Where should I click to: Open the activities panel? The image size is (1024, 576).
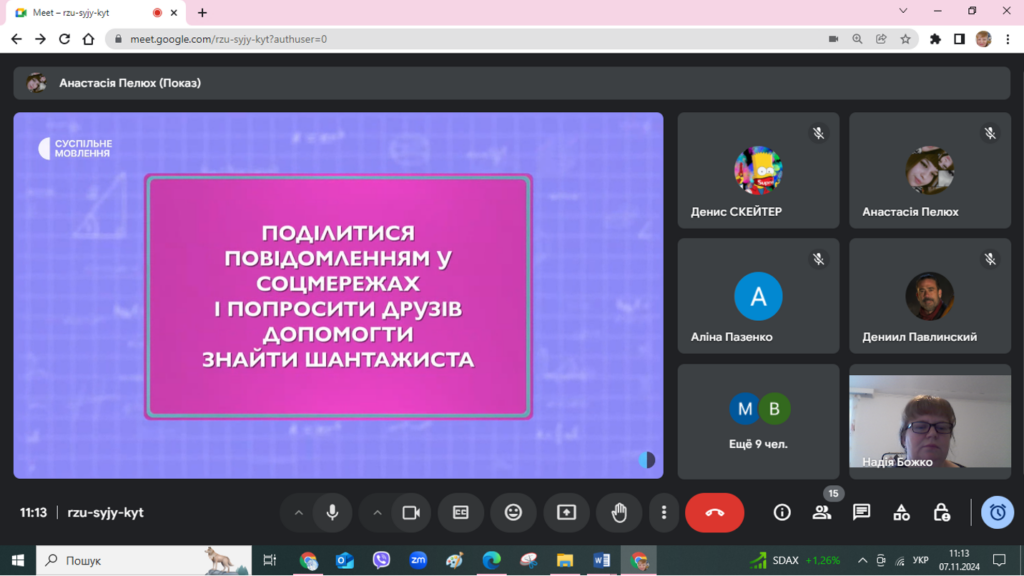tap(901, 513)
